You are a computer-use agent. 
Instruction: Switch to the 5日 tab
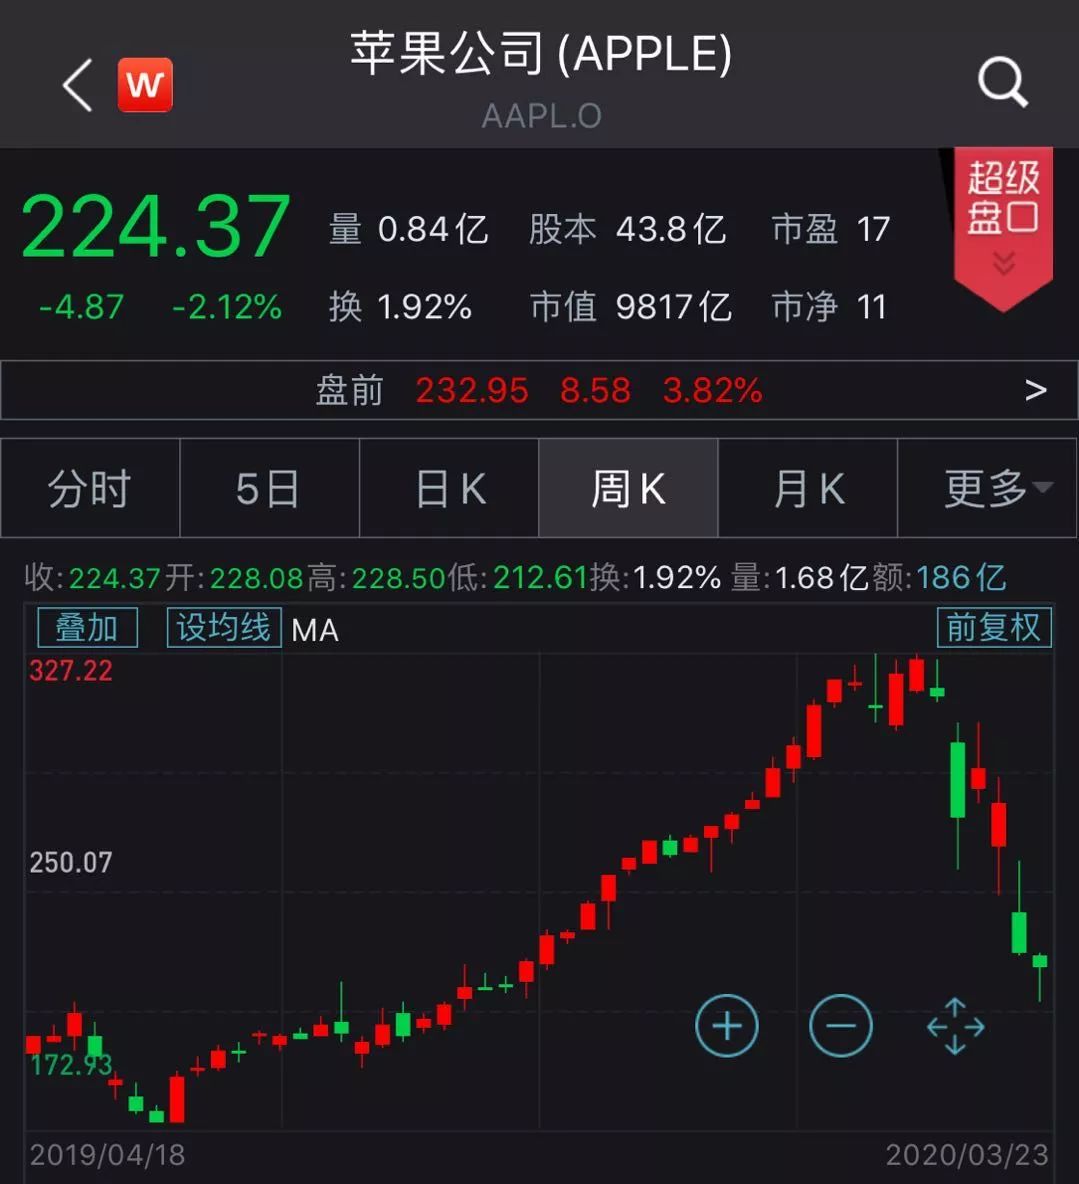(269, 489)
